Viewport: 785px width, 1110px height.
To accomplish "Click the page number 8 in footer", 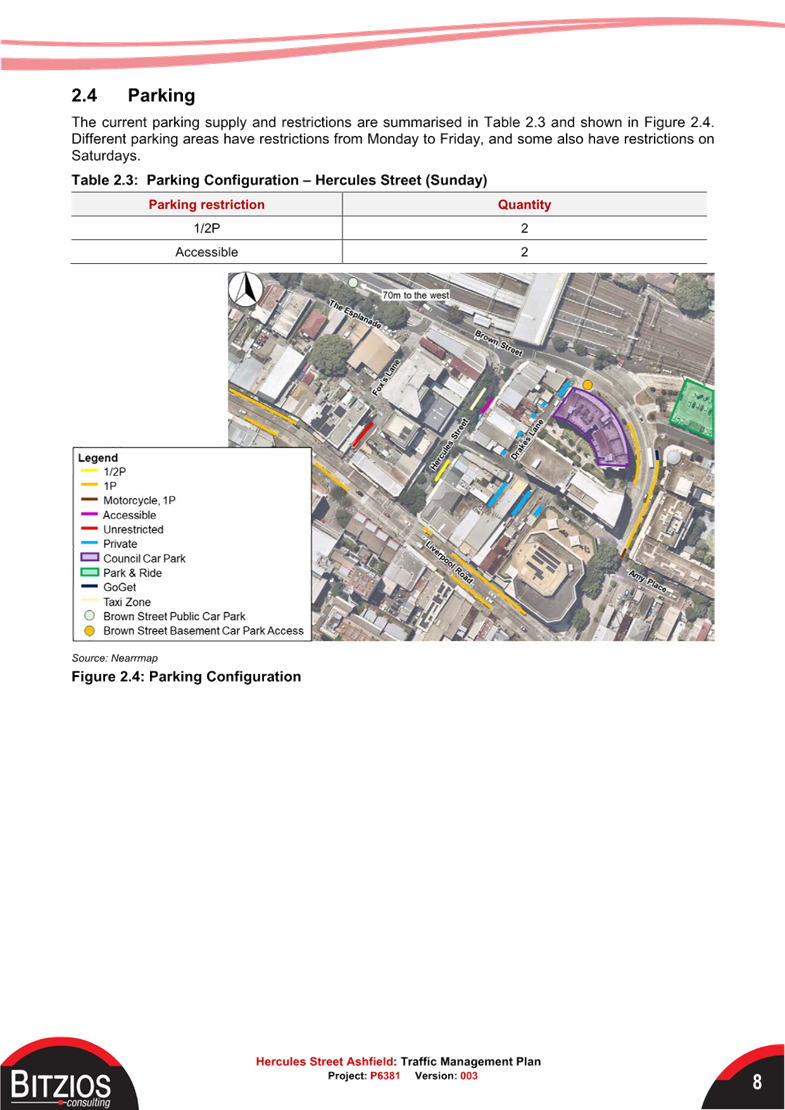I will (x=757, y=1082).
